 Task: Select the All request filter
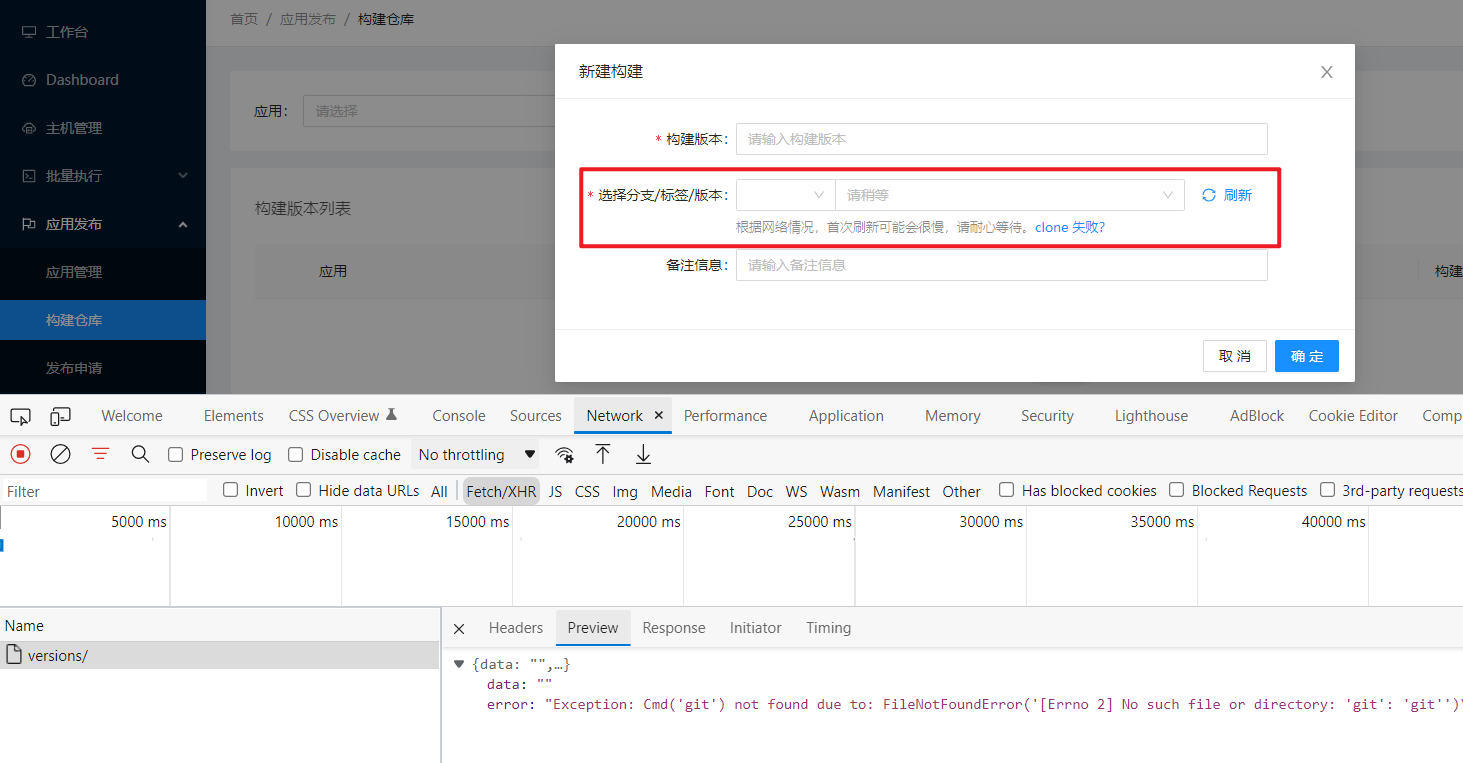coord(439,491)
